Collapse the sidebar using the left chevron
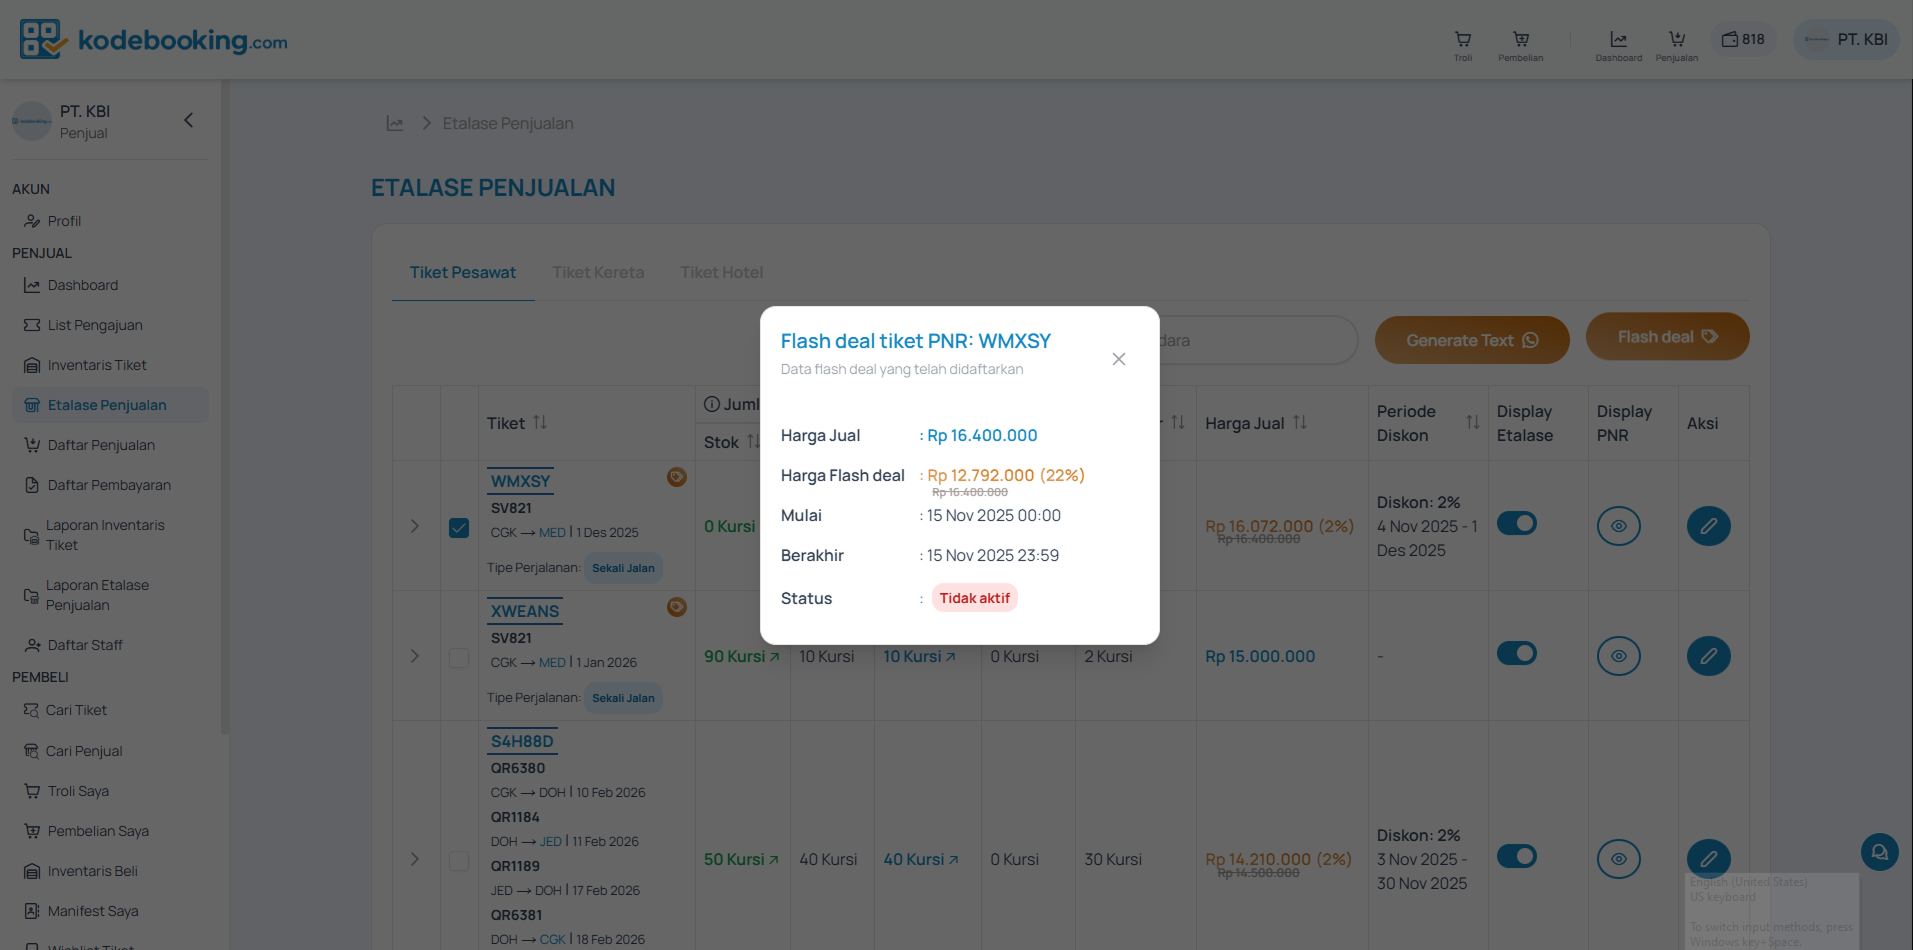The width and height of the screenshot is (1913, 950). 188,119
